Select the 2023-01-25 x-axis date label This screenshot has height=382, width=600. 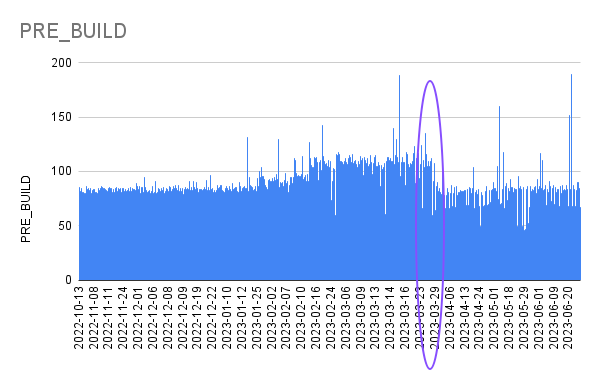click(257, 318)
